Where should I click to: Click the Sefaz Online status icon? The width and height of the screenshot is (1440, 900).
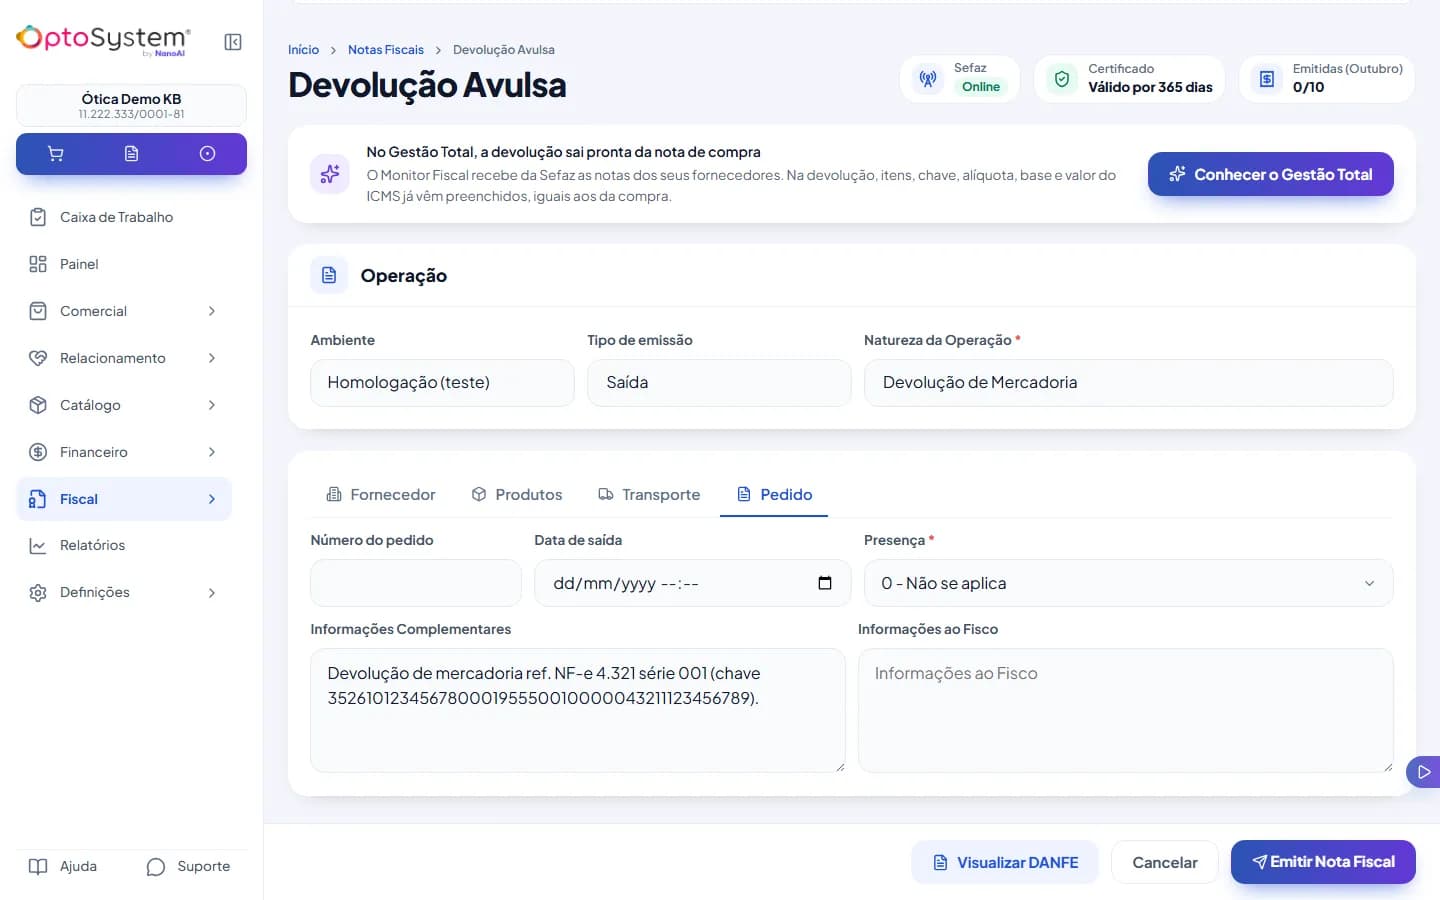[928, 78]
